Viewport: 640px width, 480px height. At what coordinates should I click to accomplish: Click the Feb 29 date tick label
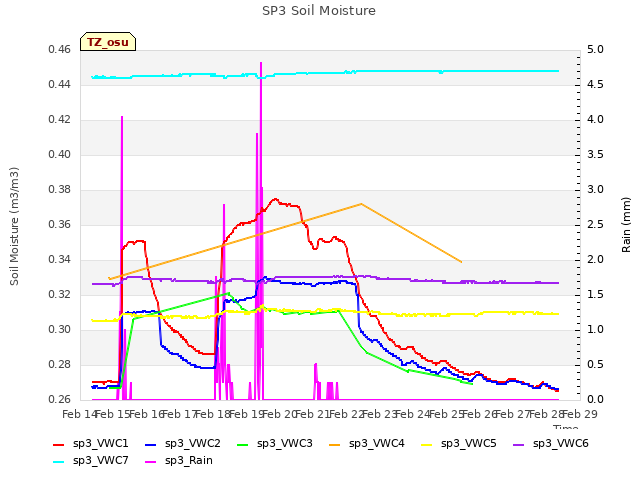pyautogui.click(x=580, y=415)
